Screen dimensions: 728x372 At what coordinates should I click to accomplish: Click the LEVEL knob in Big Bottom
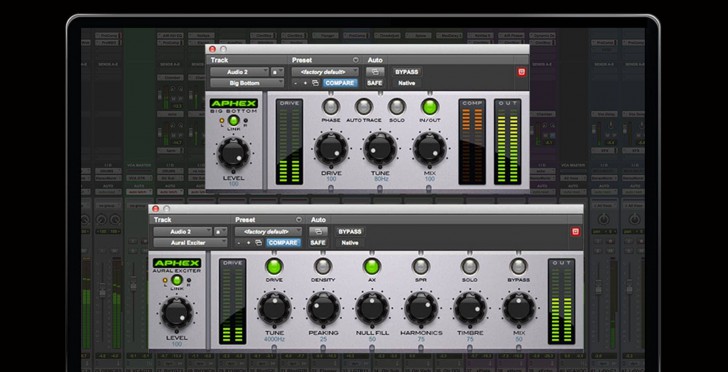[x=234, y=153]
